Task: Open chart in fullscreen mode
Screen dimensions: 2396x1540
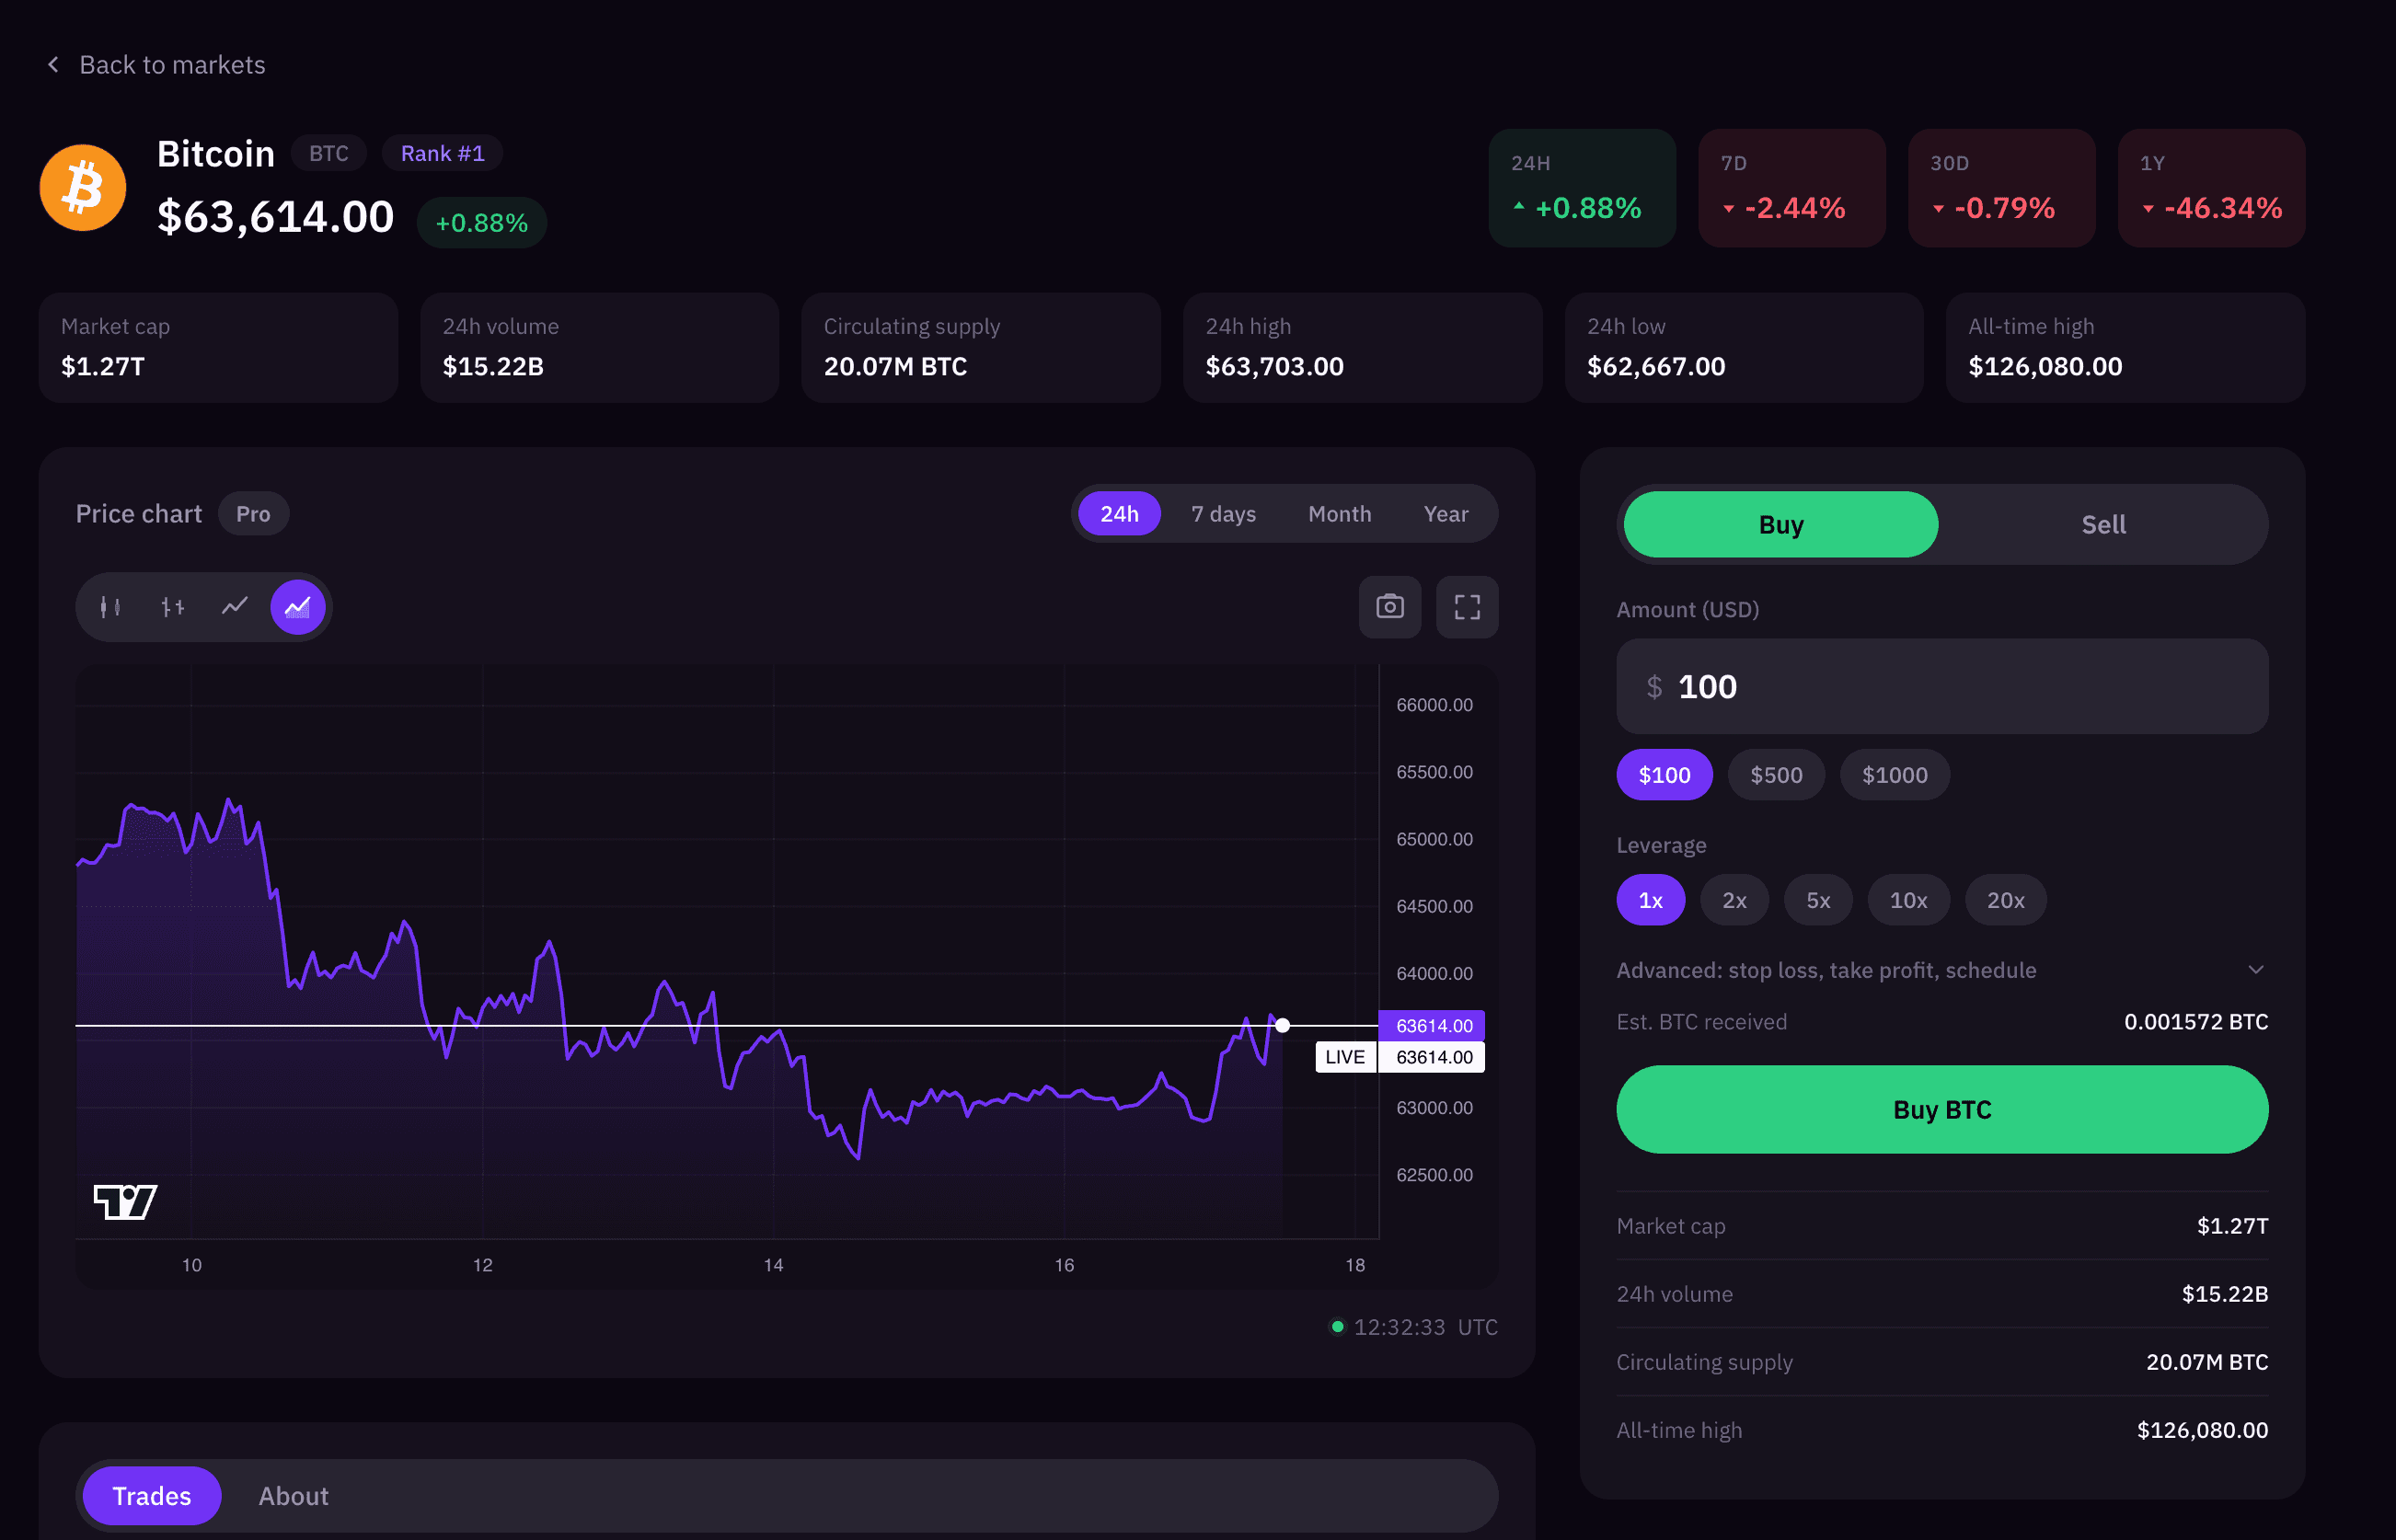Action: point(1467,607)
